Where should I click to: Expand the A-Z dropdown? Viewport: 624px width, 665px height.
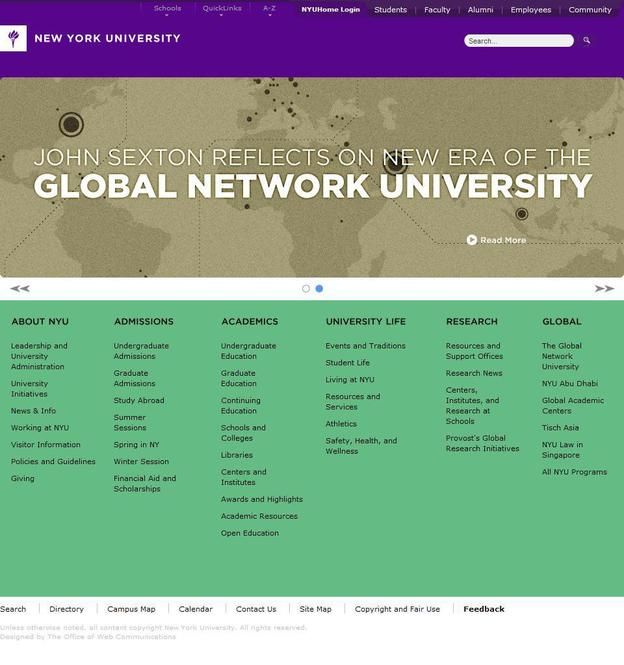click(x=269, y=8)
